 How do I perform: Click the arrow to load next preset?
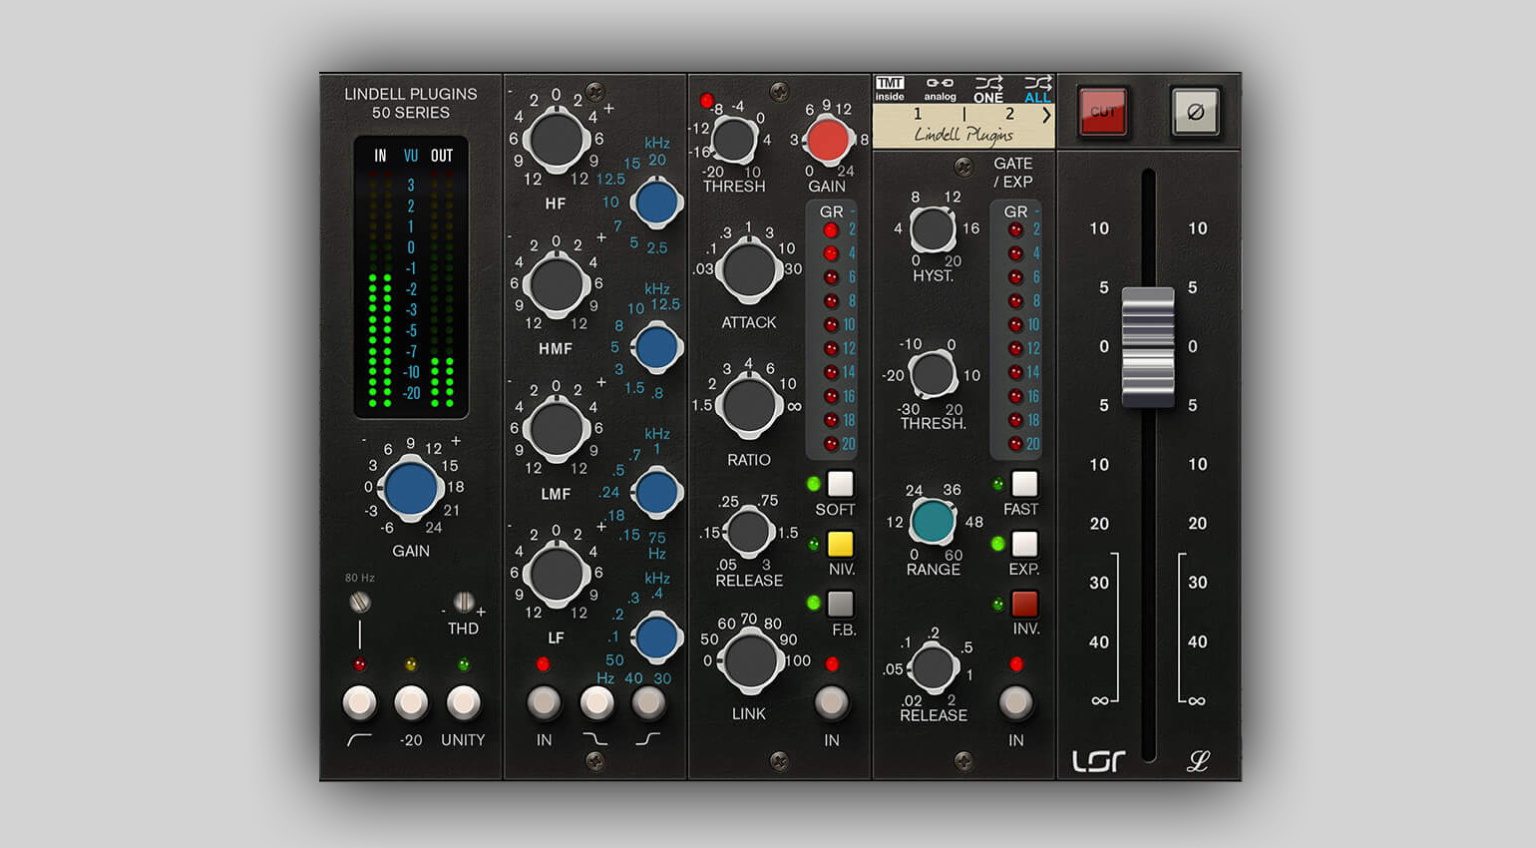(1047, 115)
